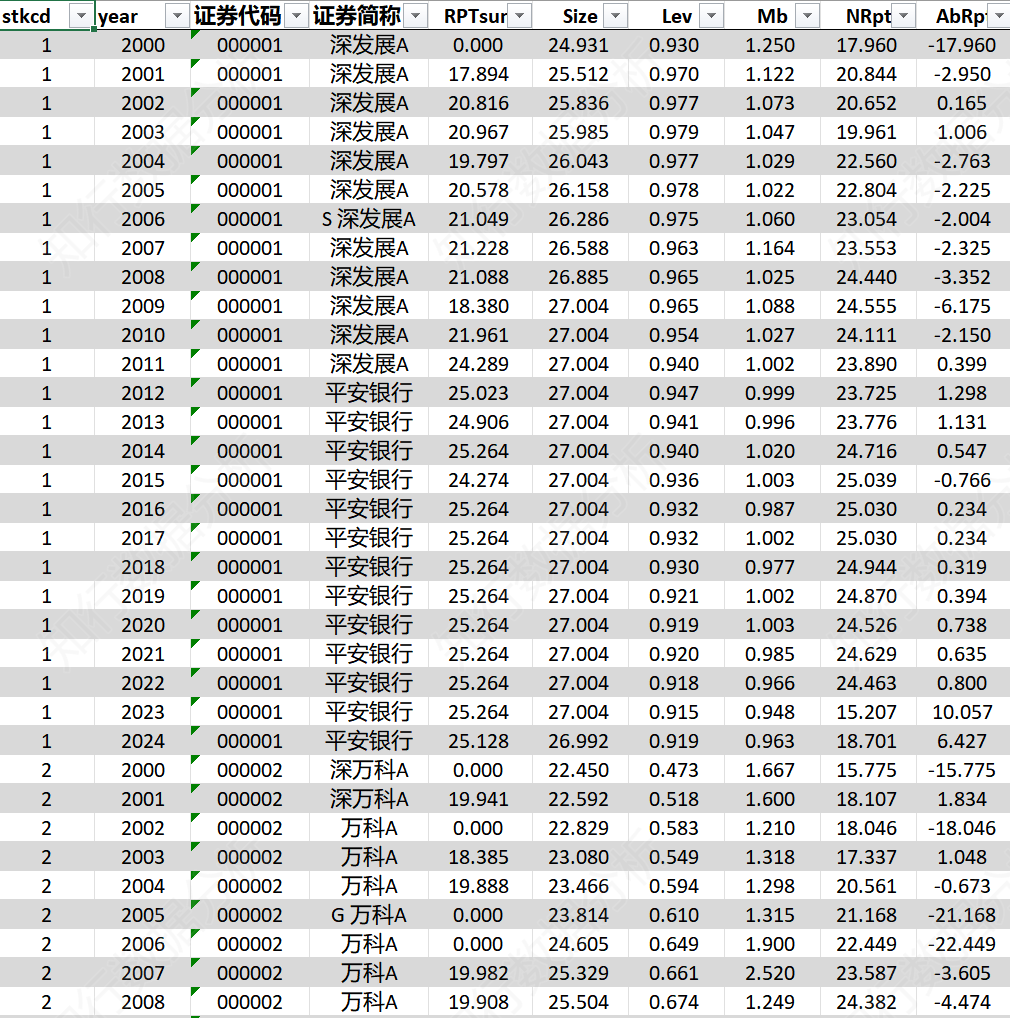1010x1018 pixels.
Task: Select the Lev cell showing 0.473
Action: [674, 770]
